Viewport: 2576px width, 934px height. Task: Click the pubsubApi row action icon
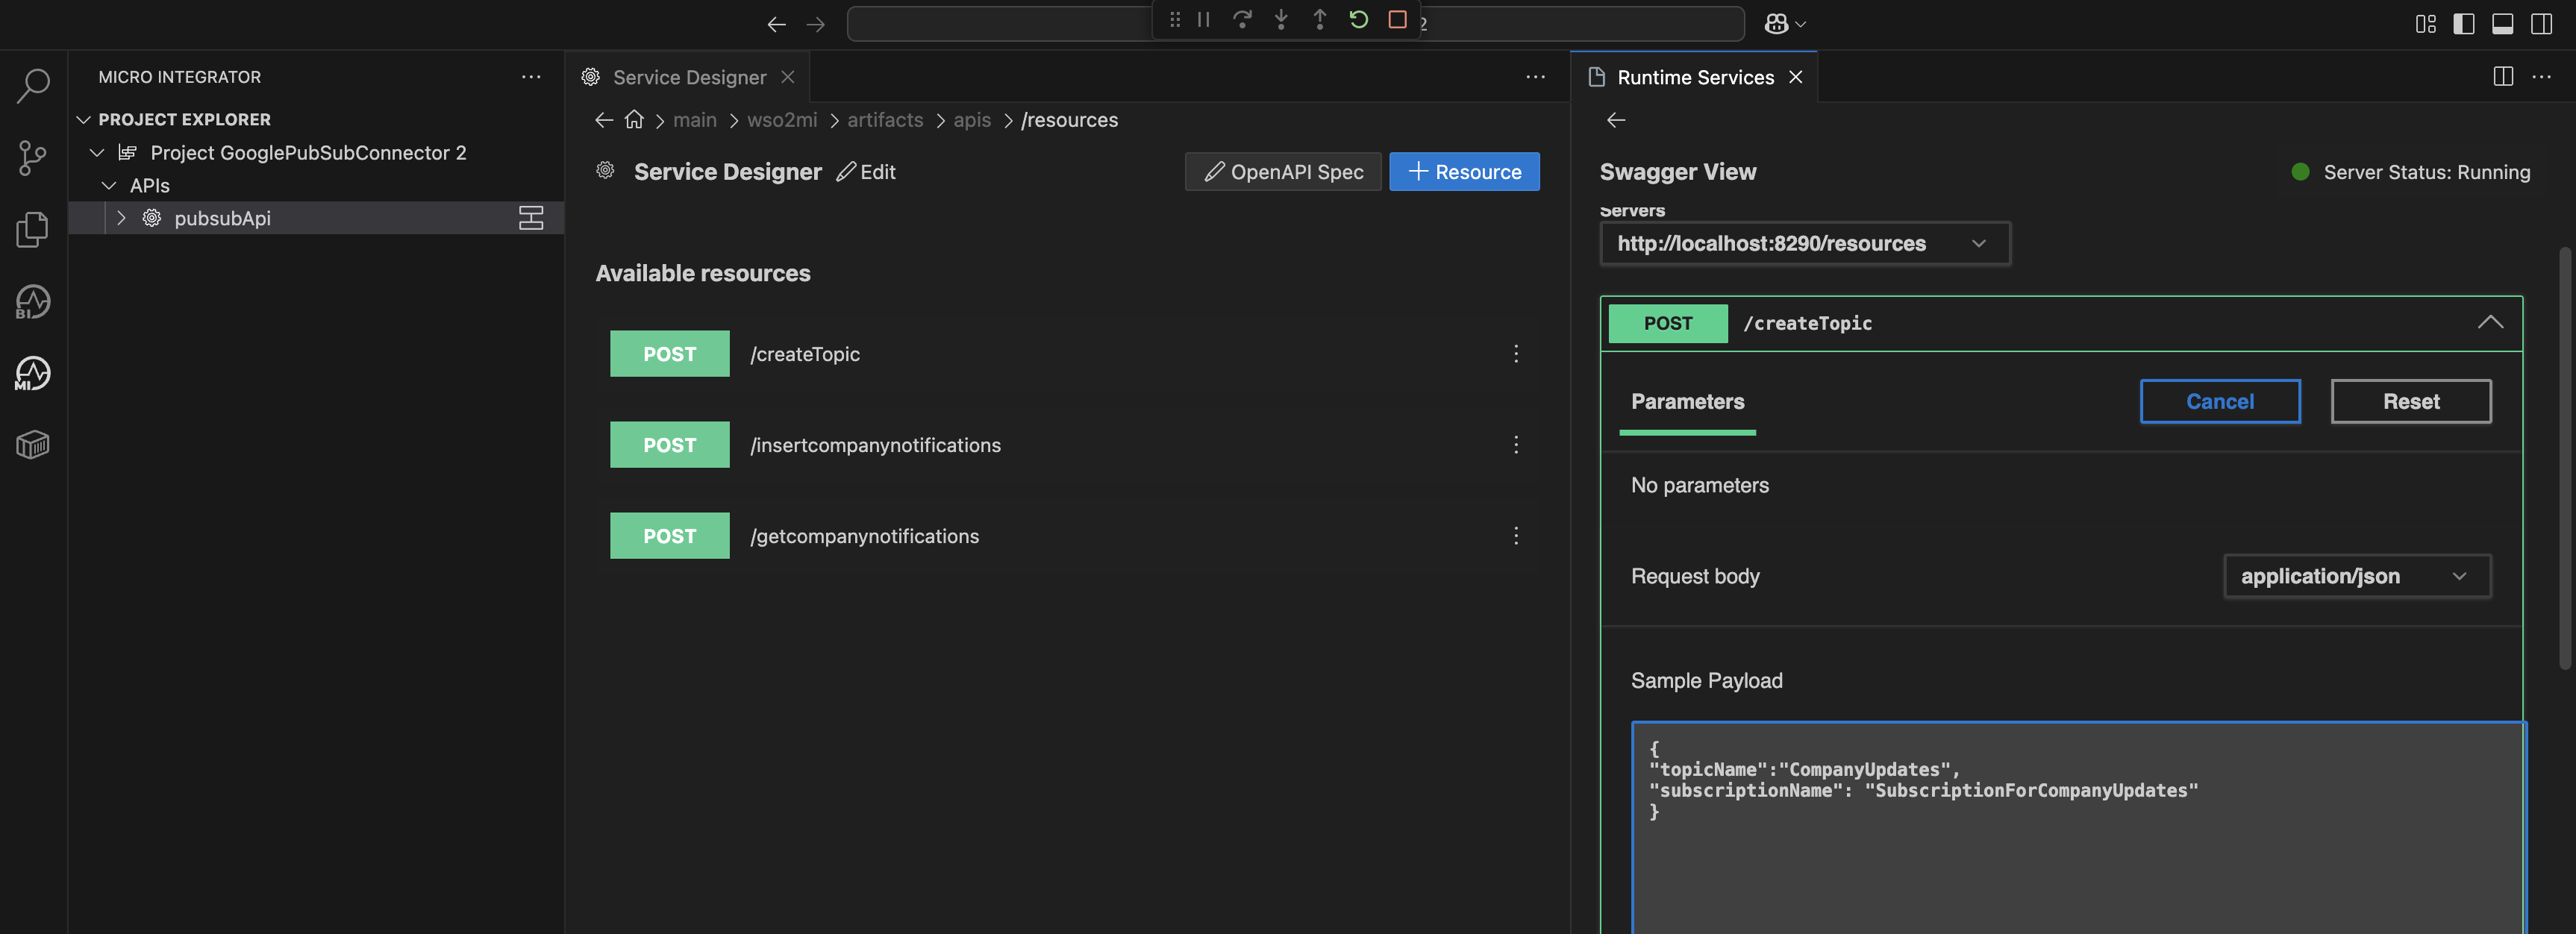click(x=531, y=218)
